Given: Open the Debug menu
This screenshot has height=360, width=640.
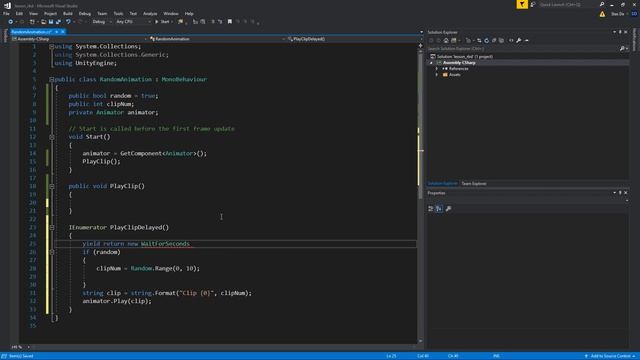Looking at the screenshot, I should click(x=85, y=13).
